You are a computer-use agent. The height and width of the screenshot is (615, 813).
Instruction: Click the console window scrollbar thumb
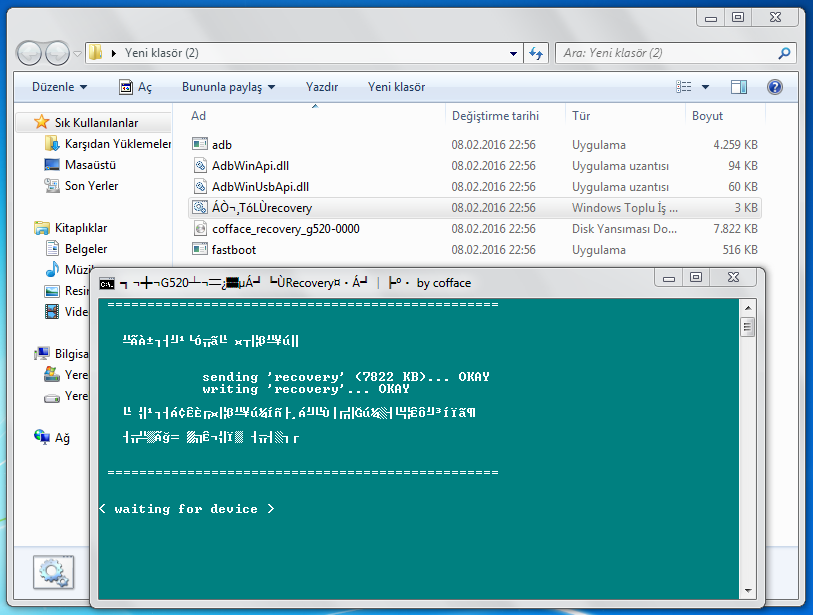[x=747, y=327]
